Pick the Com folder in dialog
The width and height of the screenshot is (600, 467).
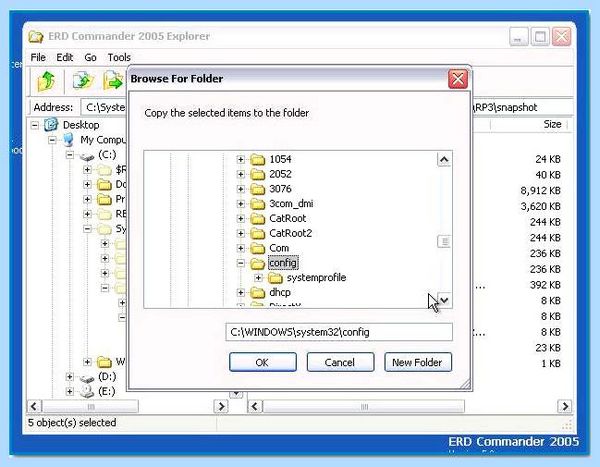click(279, 248)
